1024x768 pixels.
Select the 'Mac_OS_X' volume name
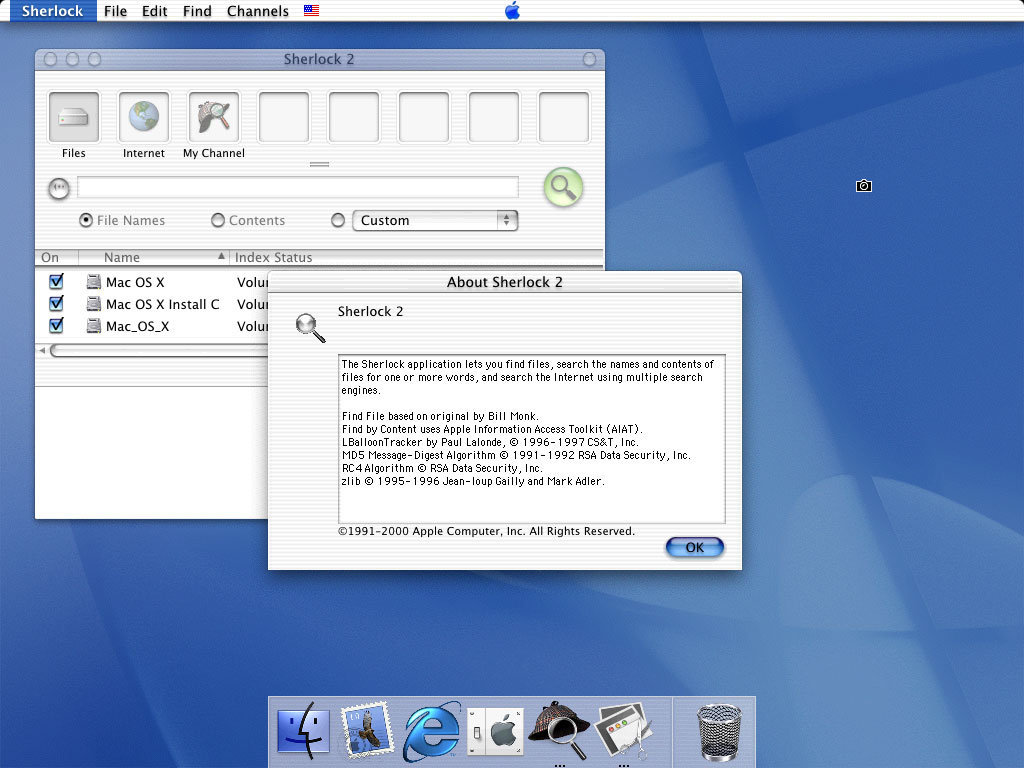[138, 326]
